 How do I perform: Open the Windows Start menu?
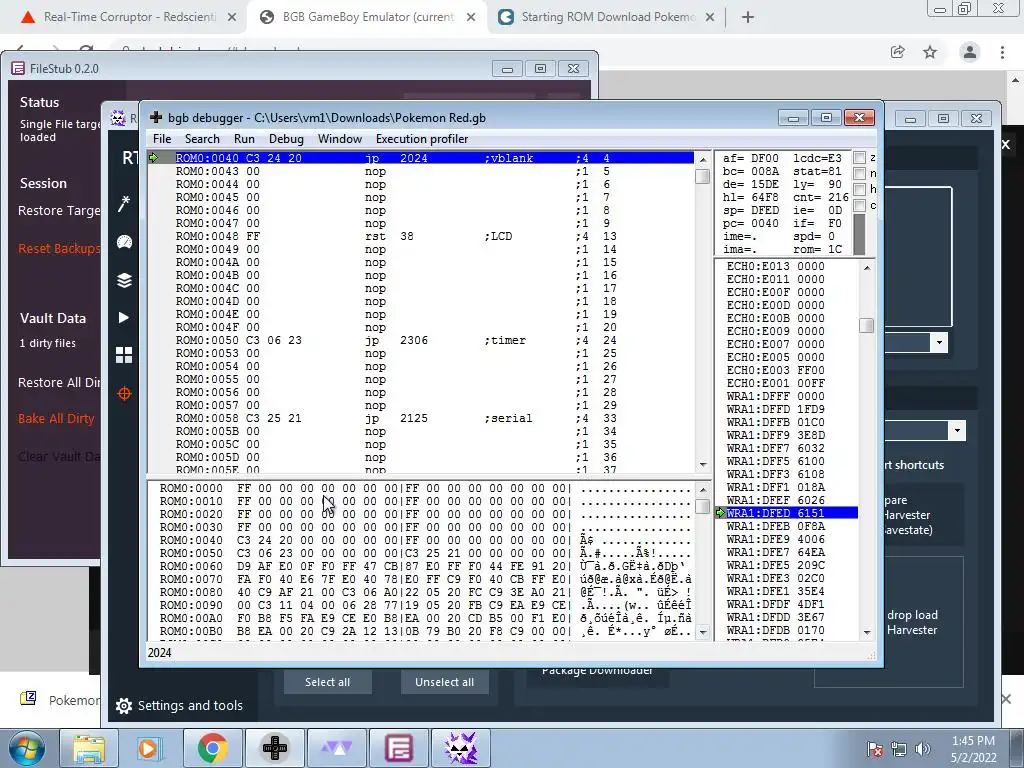pos(26,748)
